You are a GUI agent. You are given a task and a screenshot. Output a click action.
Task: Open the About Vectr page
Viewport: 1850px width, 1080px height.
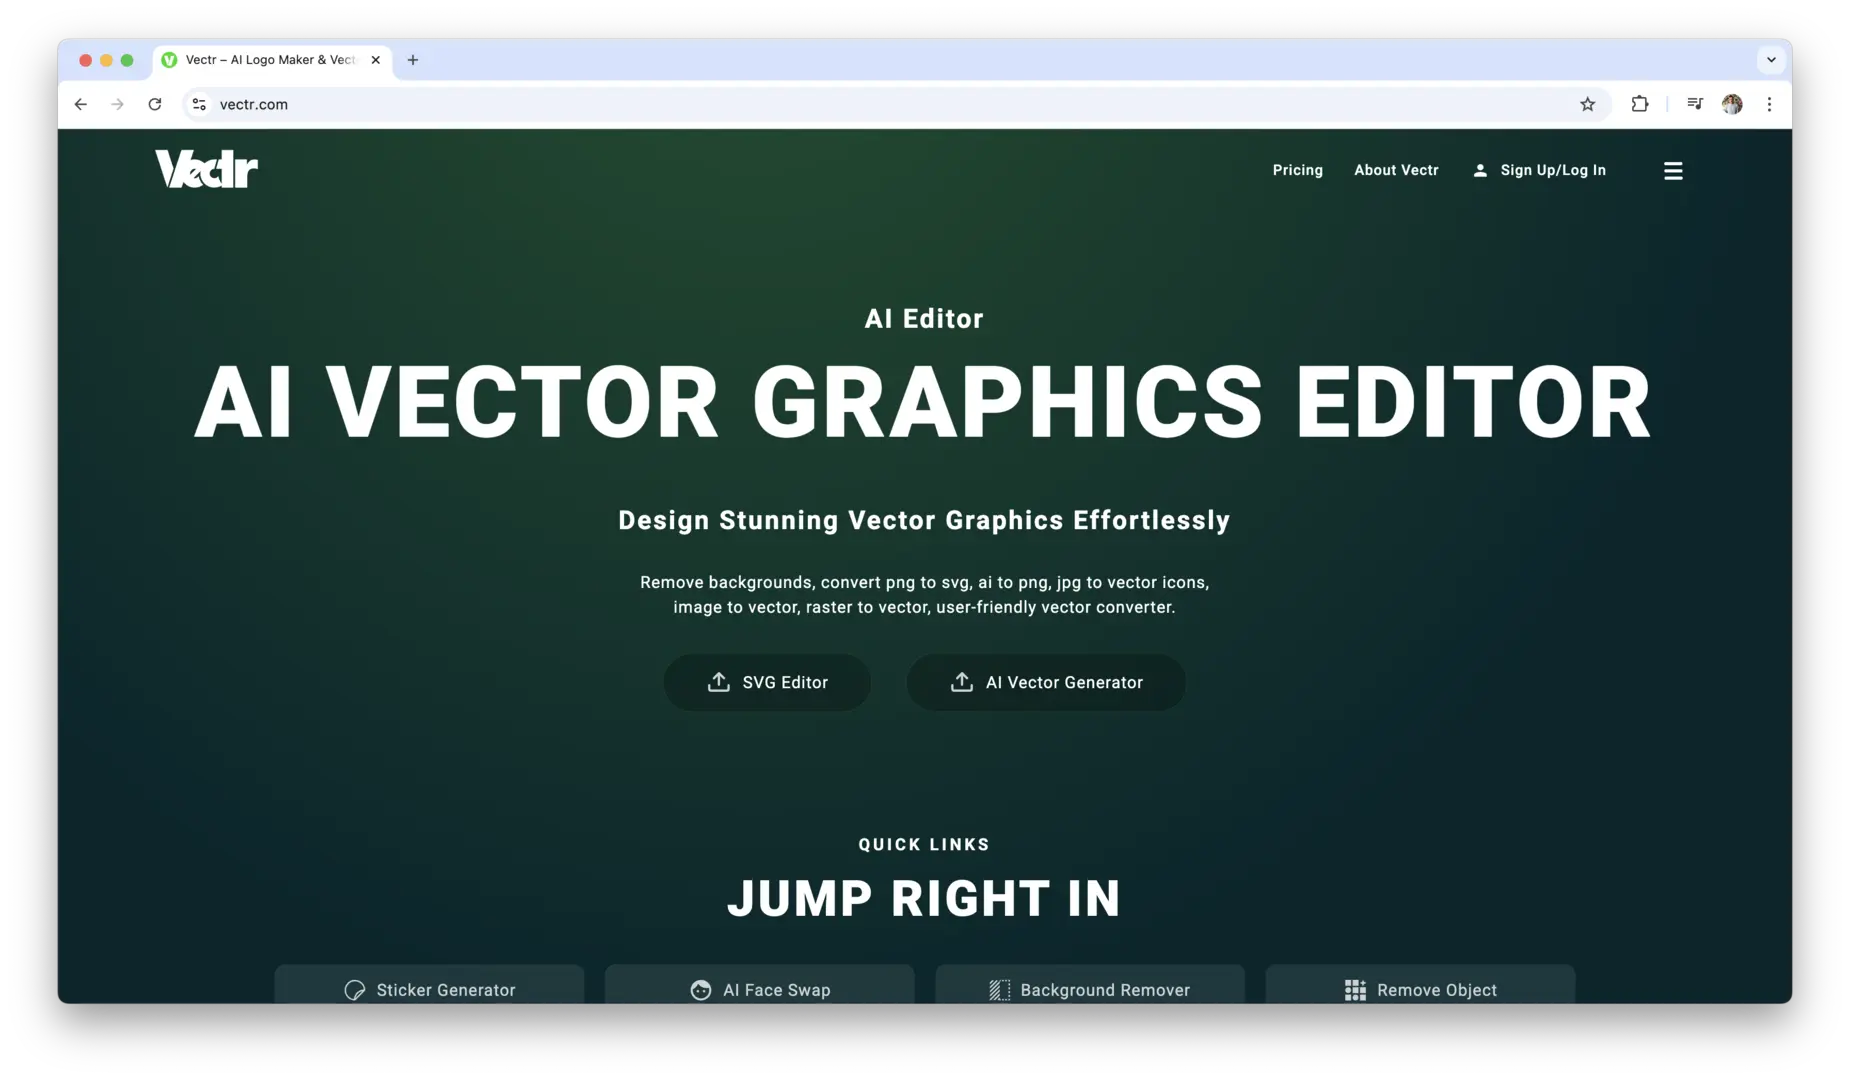pos(1396,171)
